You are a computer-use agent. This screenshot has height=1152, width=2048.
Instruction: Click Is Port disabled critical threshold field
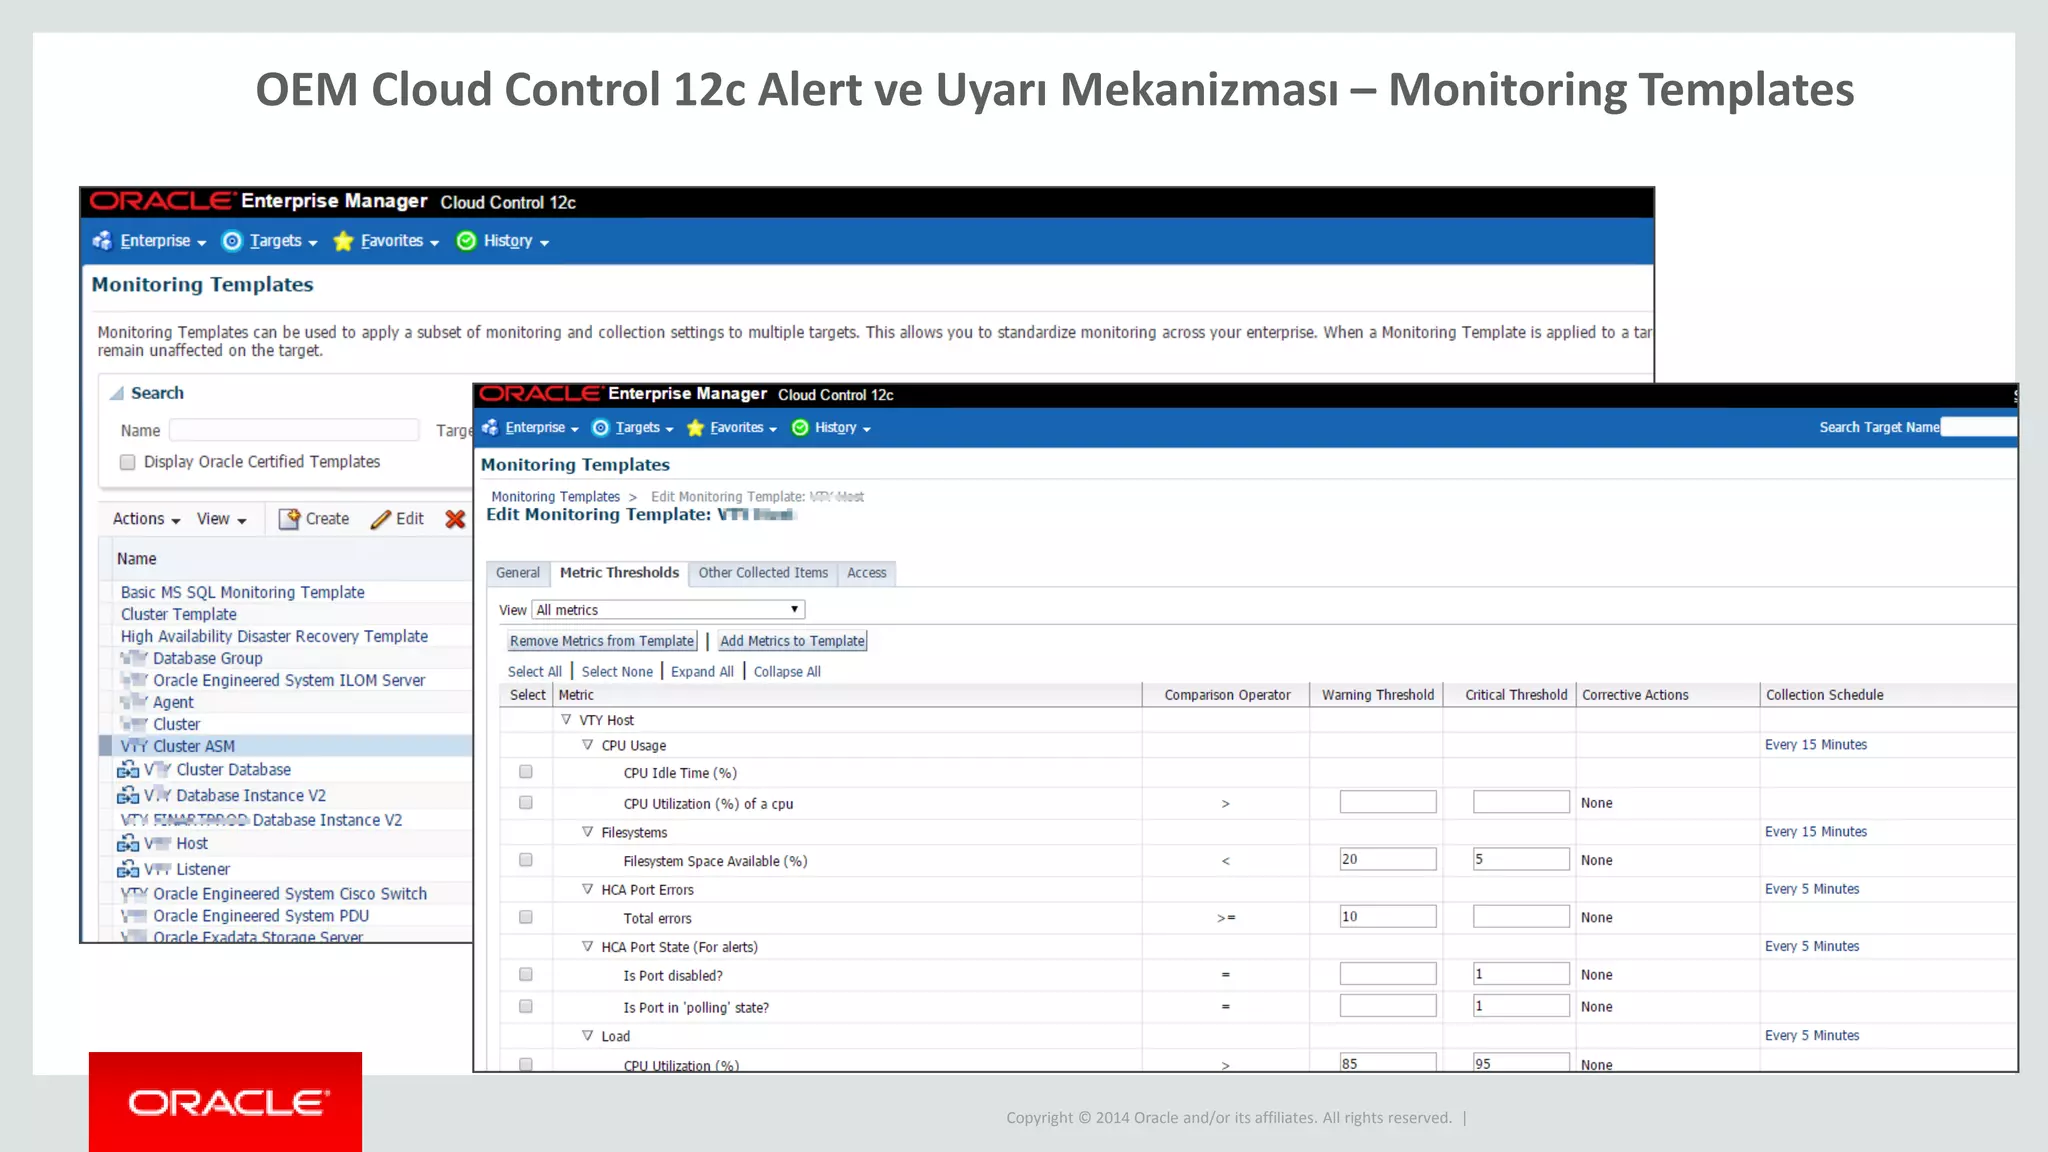click(1521, 974)
